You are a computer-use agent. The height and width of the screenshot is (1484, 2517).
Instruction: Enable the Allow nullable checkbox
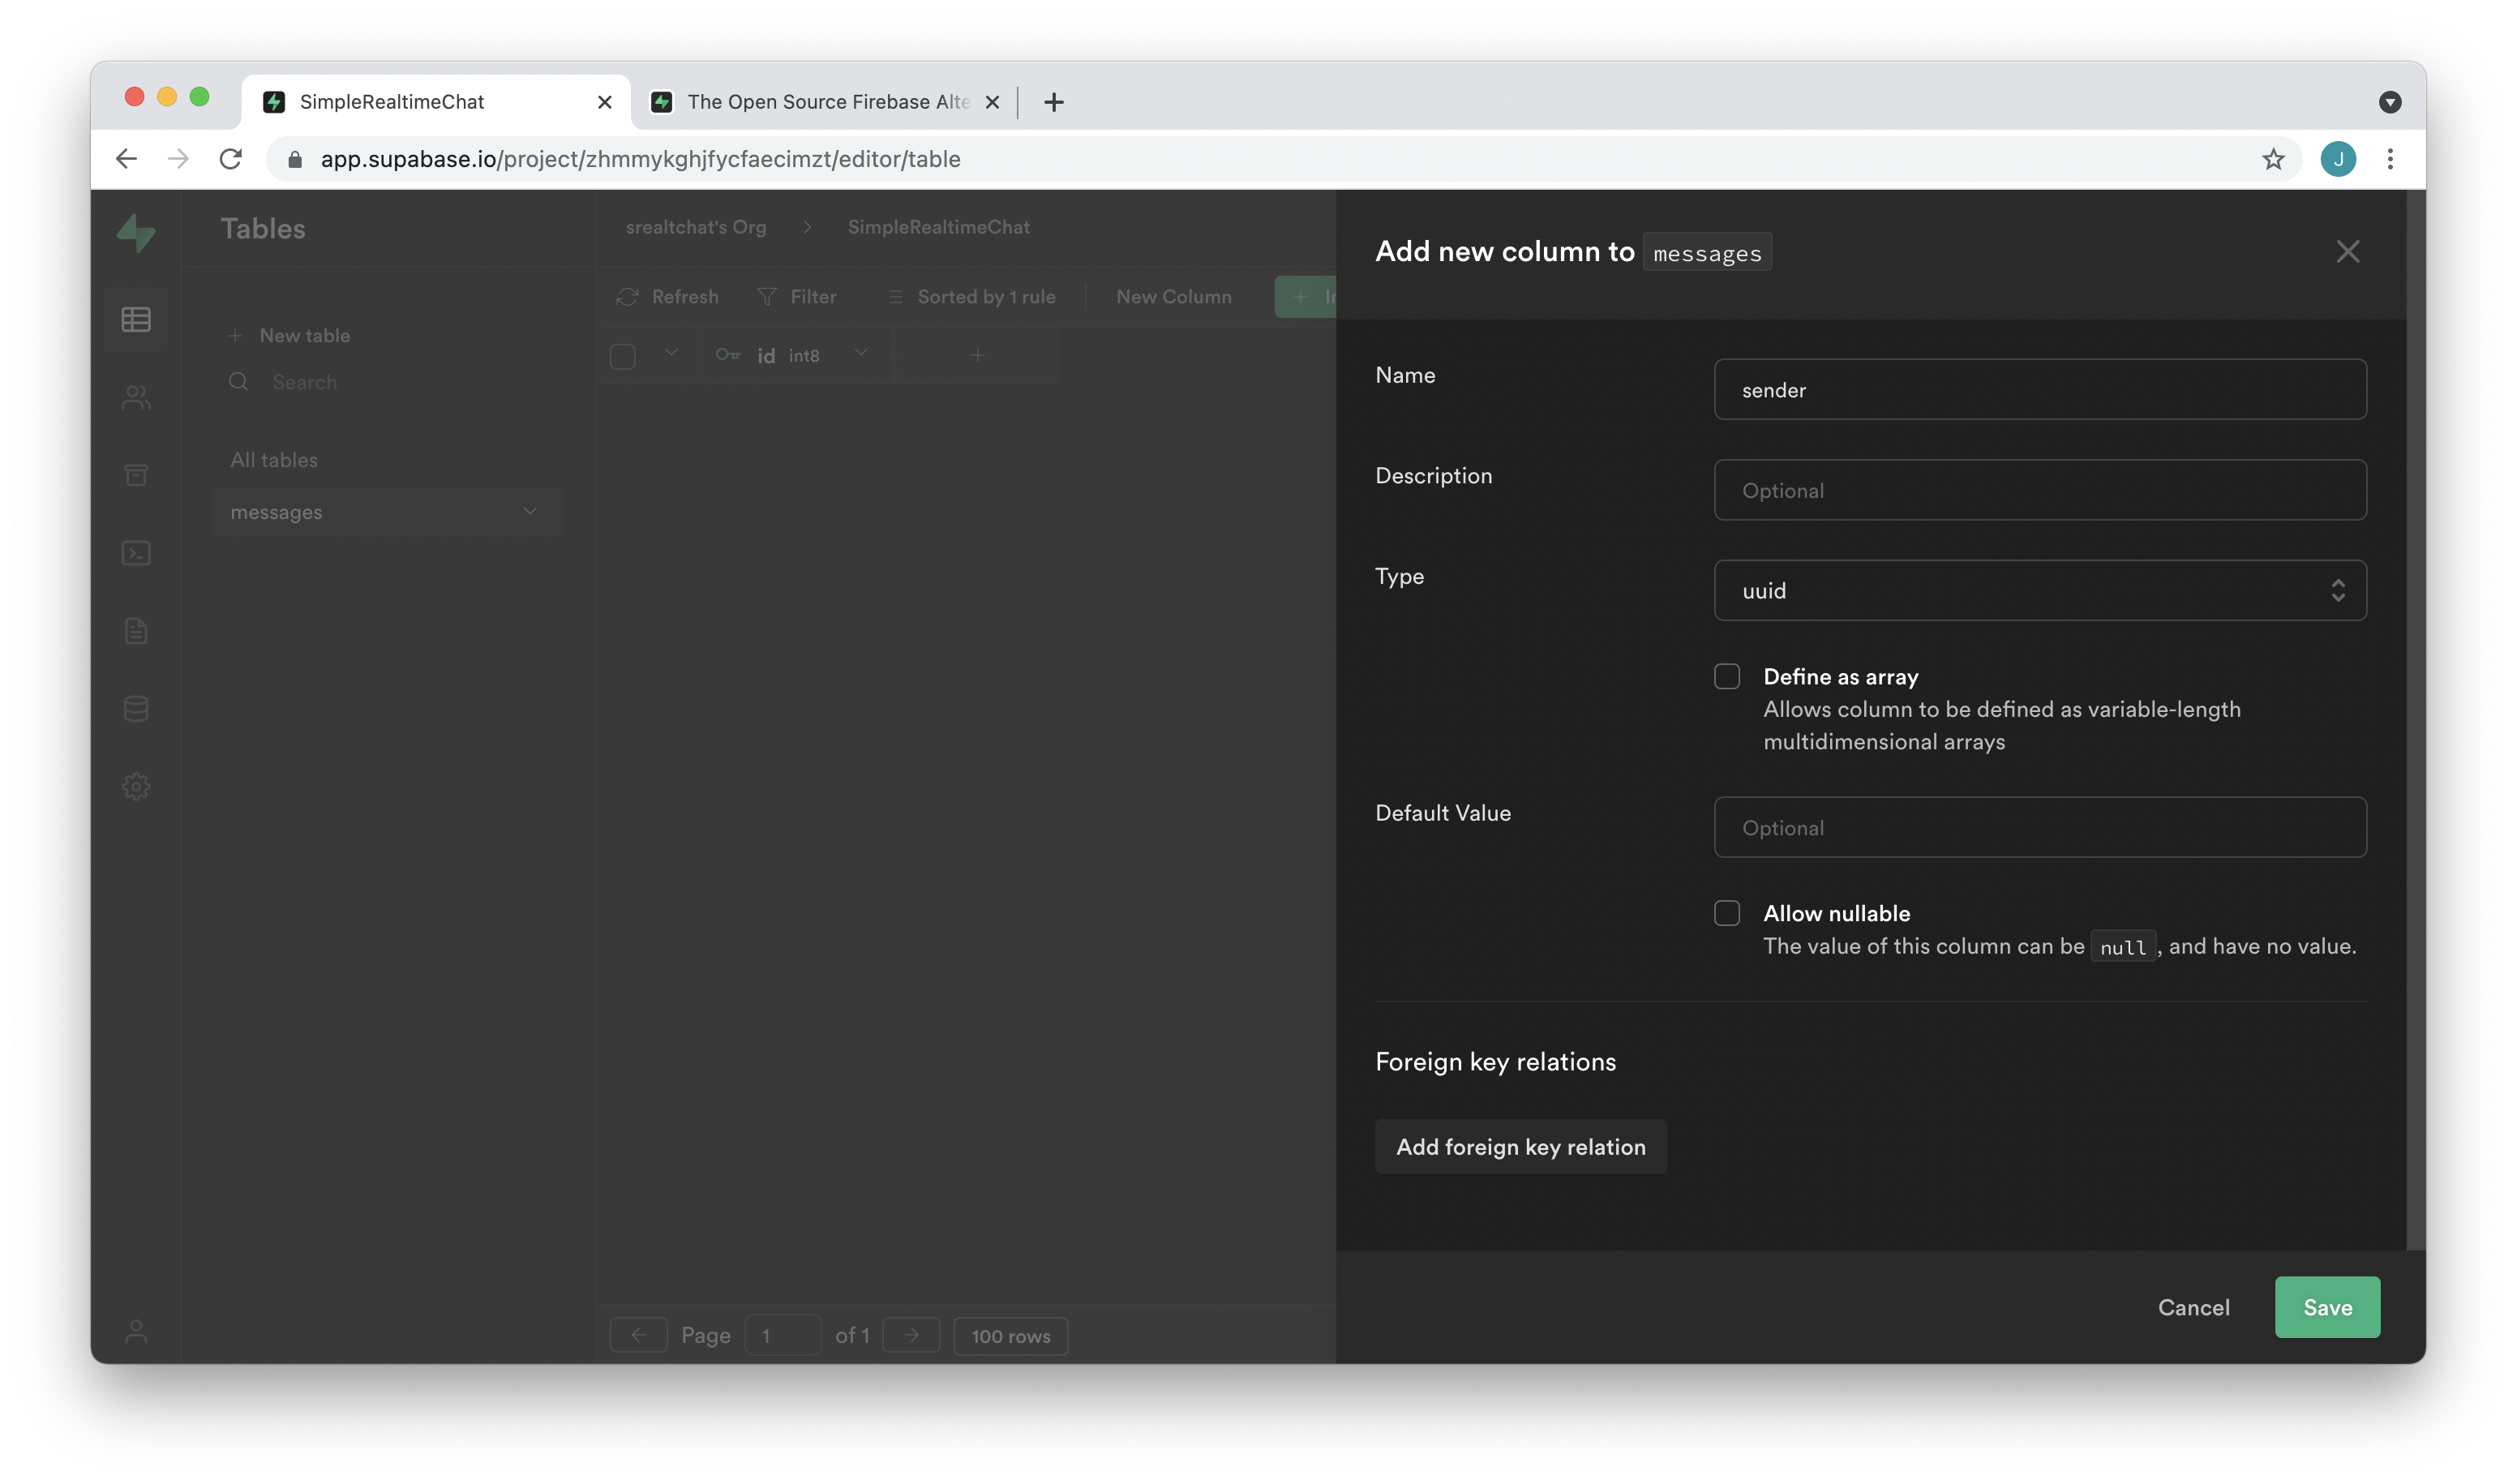[1726, 912]
